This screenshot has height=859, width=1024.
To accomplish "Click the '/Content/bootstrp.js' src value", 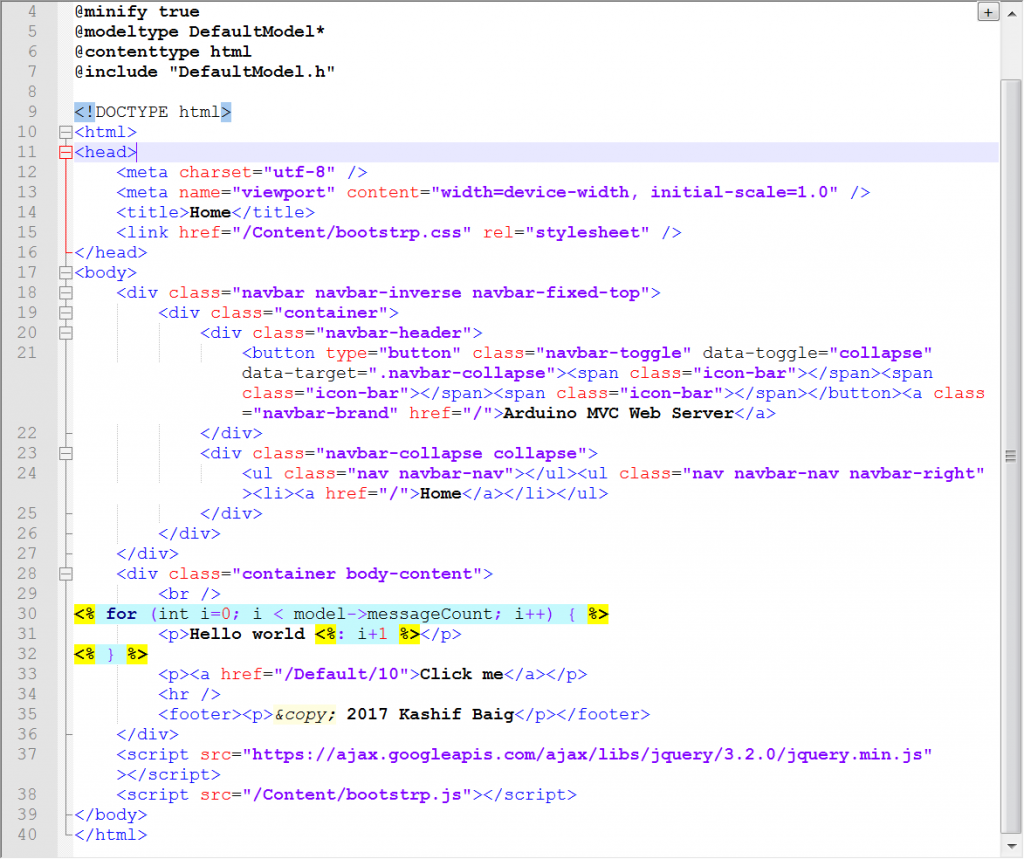I will pyautogui.click(x=357, y=795).
